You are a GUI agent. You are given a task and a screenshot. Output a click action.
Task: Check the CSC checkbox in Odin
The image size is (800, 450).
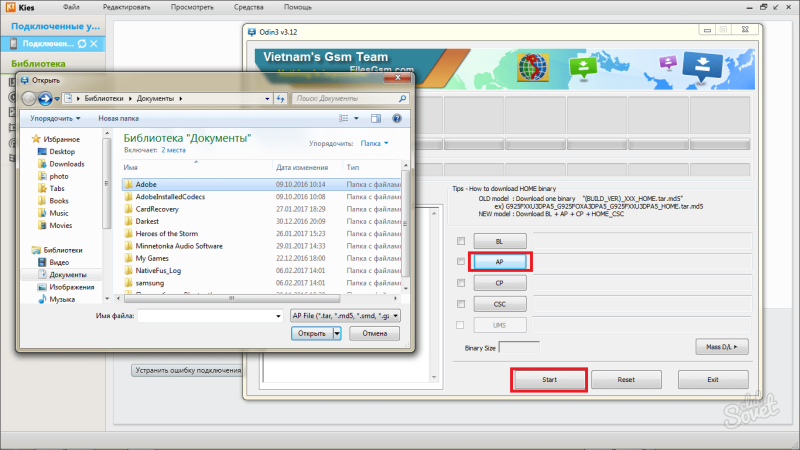461,304
